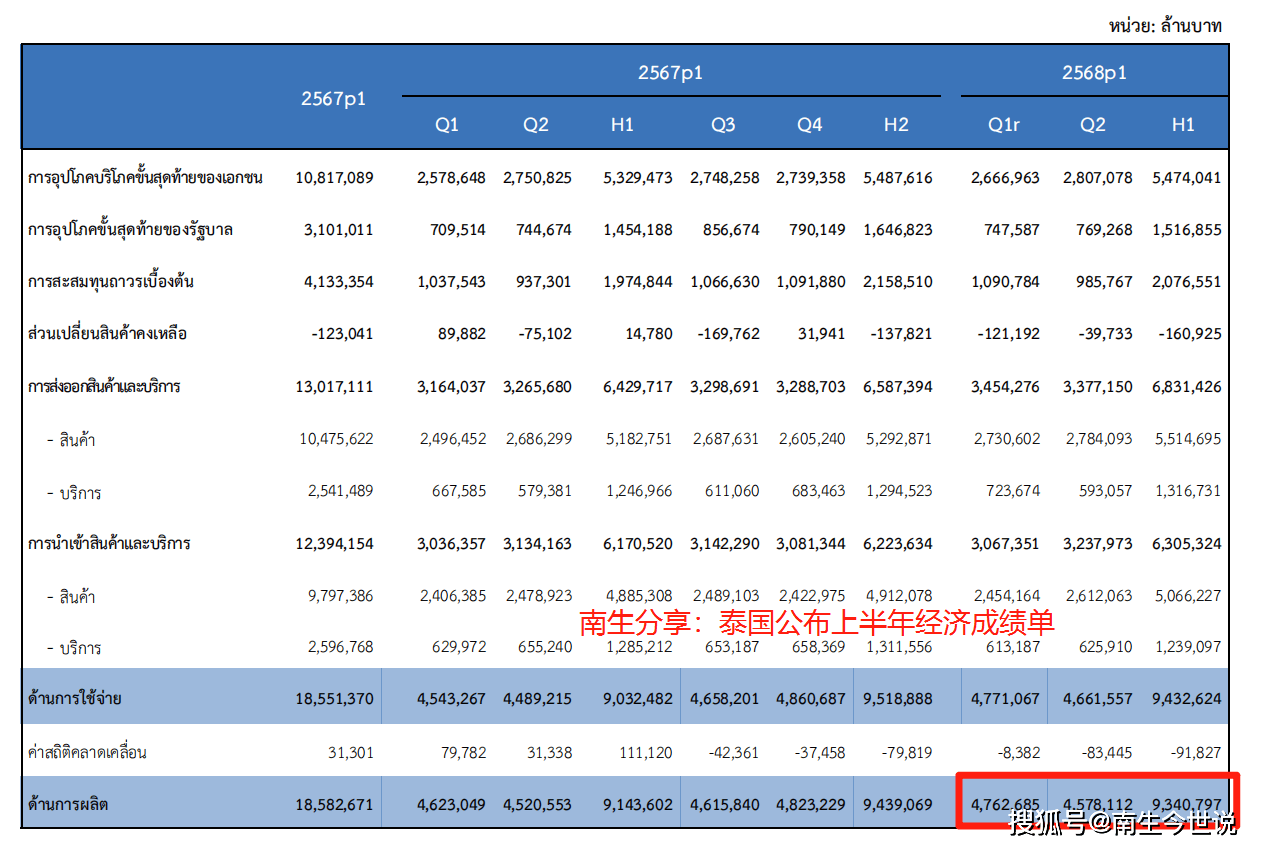Select the total value 18,582,671

334,804
